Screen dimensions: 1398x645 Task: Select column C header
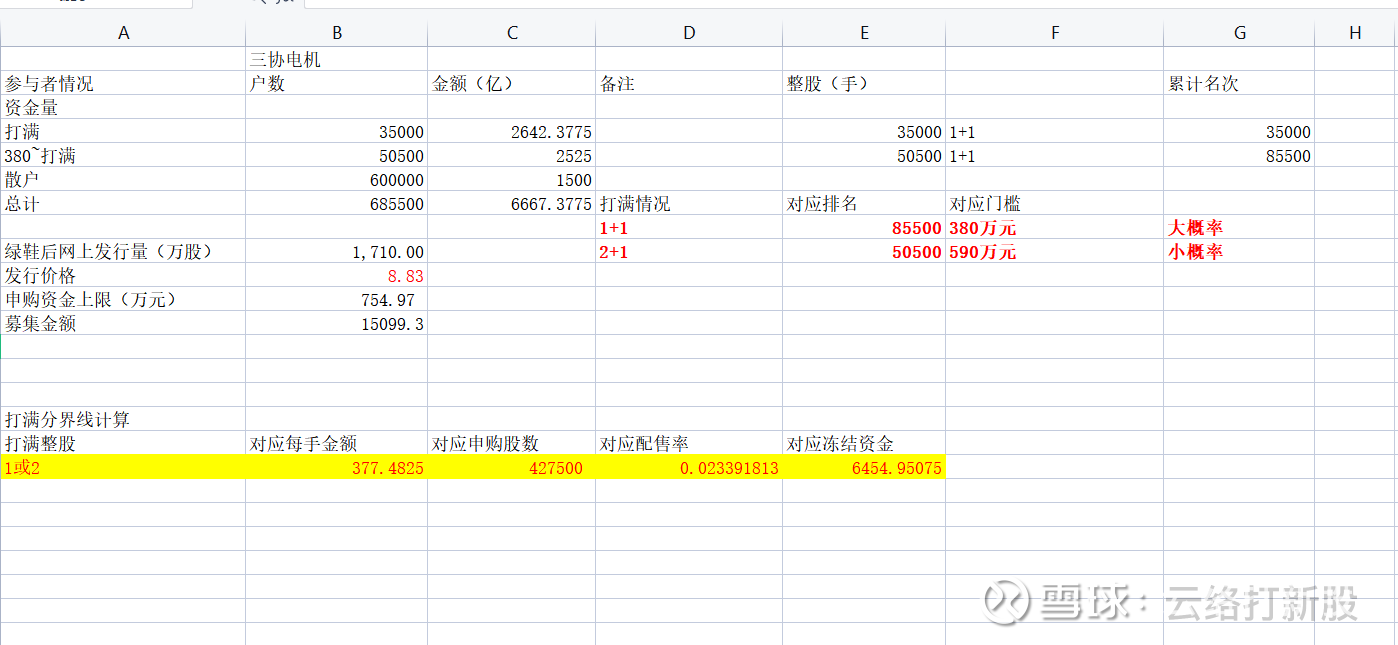pos(511,33)
